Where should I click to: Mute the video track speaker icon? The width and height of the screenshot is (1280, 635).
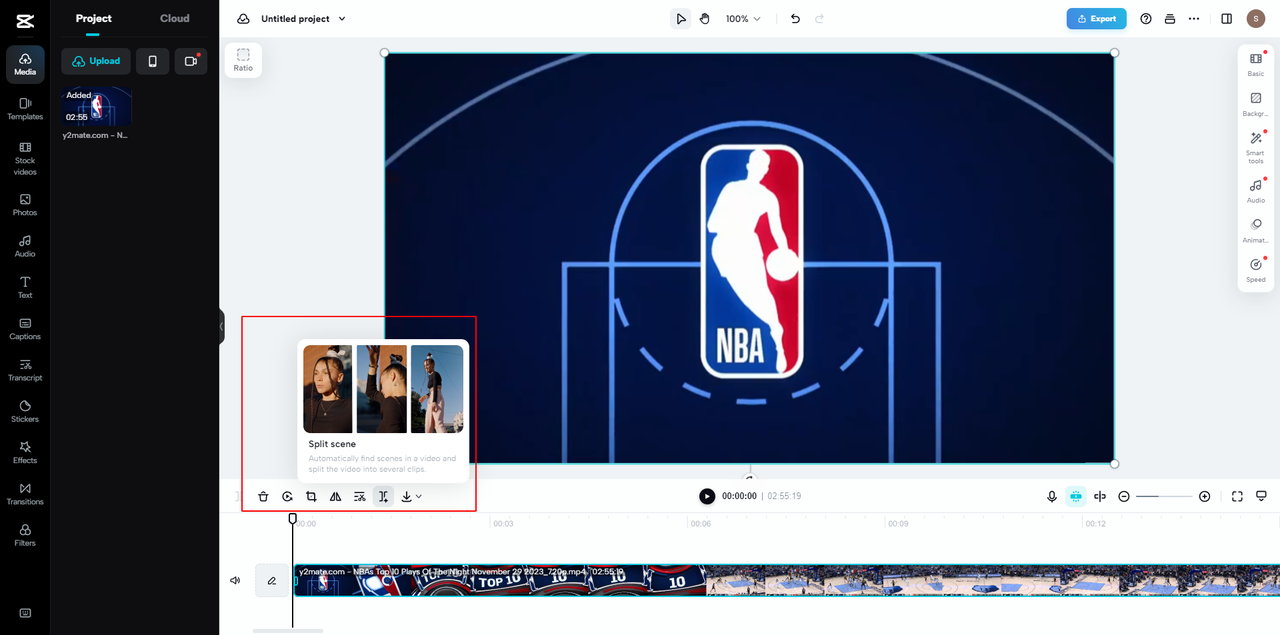tap(235, 580)
